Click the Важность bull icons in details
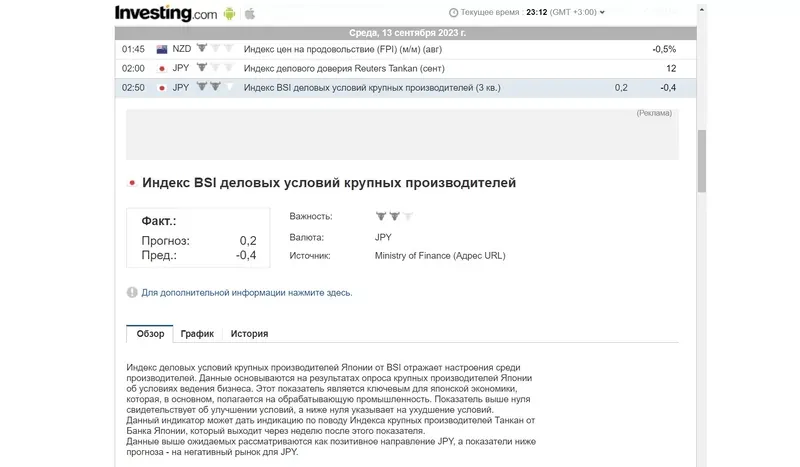 pos(394,216)
